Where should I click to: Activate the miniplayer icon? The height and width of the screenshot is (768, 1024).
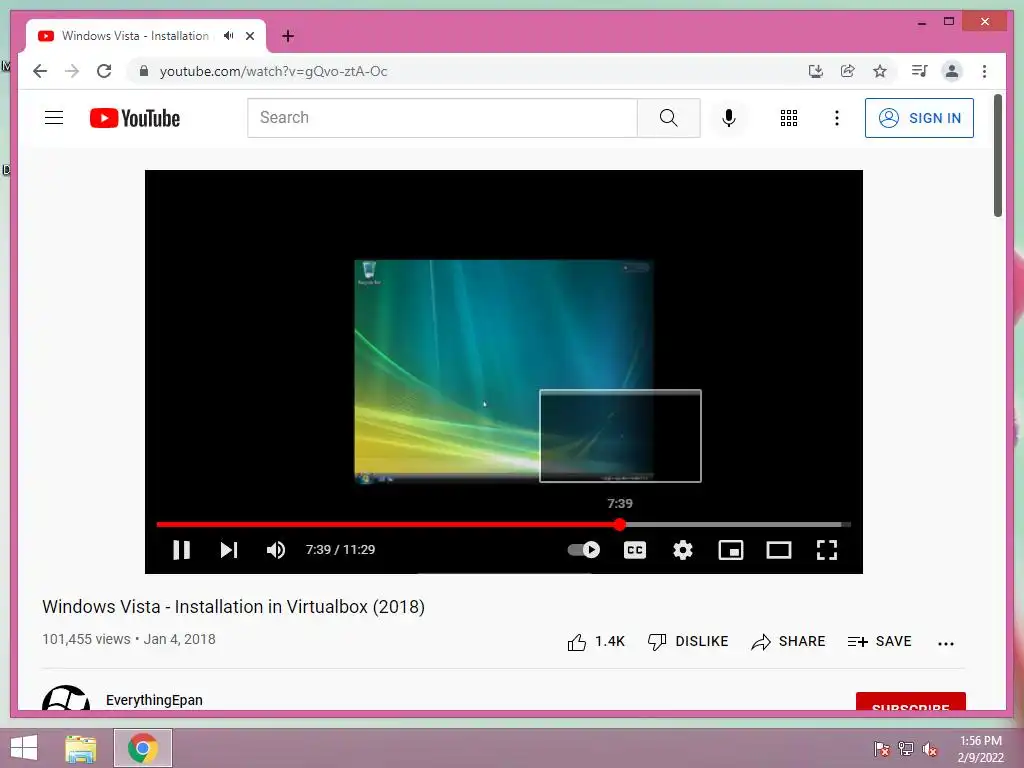click(x=731, y=550)
